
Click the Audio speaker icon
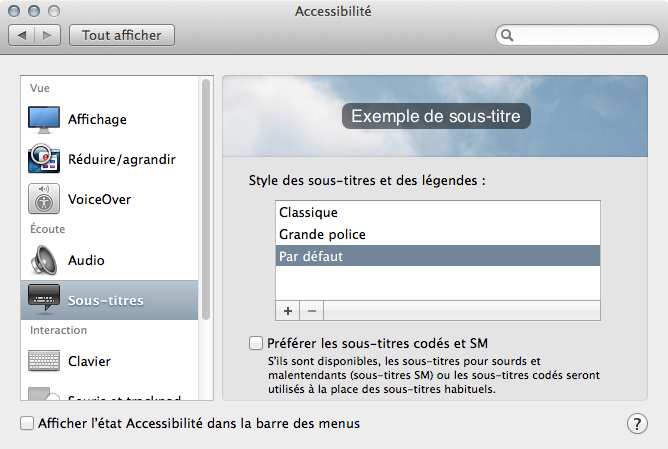pyautogui.click(x=44, y=260)
